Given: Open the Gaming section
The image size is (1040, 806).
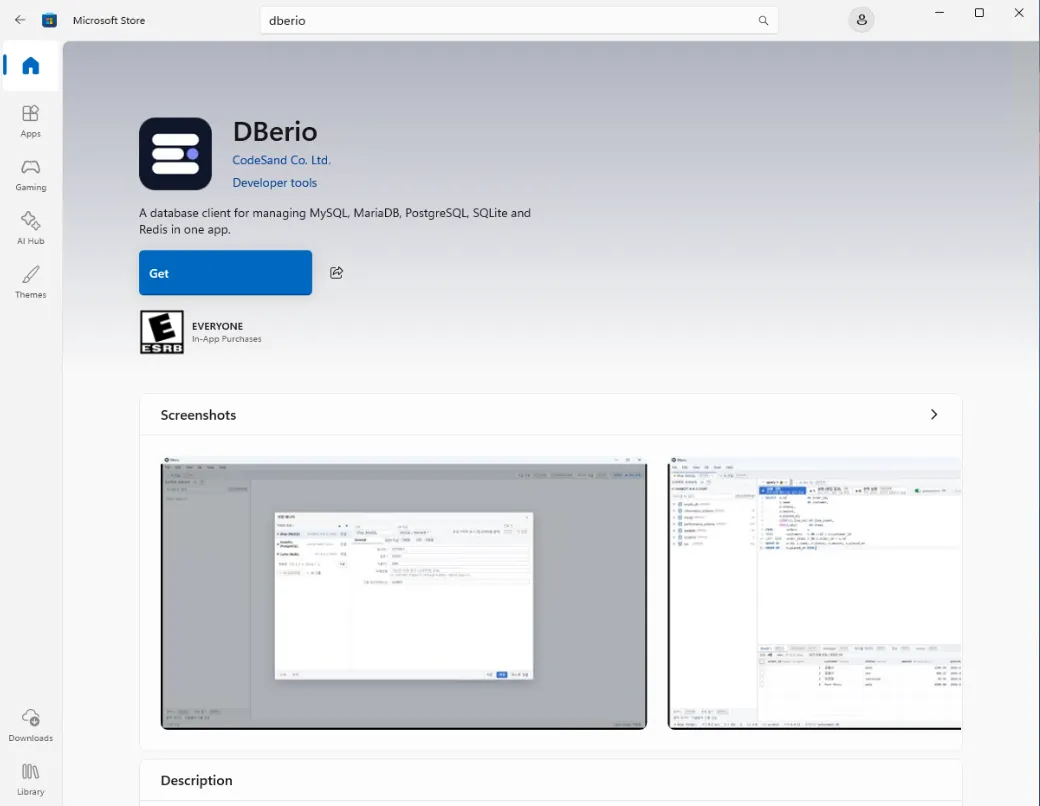Looking at the screenshot, I should (31, 174).
